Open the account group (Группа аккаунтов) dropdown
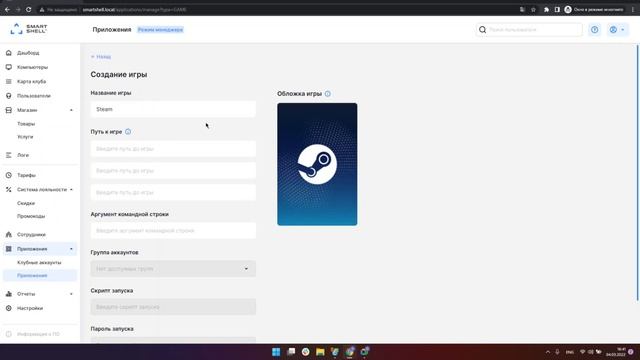Screen dimensions: 640x360 coord(173,269)
